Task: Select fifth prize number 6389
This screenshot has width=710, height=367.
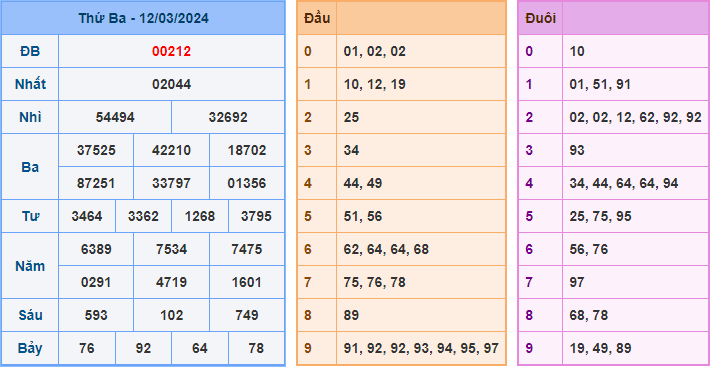Action: [x=96, y=249]
